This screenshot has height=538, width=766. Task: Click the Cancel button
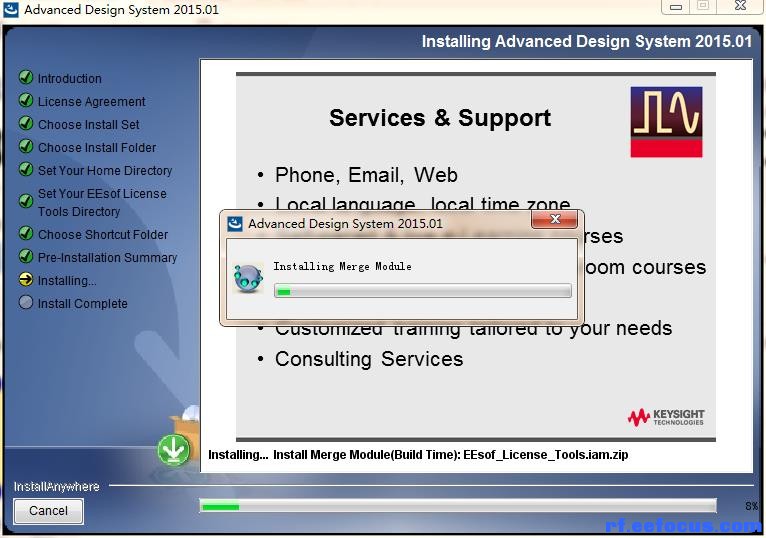48,511
